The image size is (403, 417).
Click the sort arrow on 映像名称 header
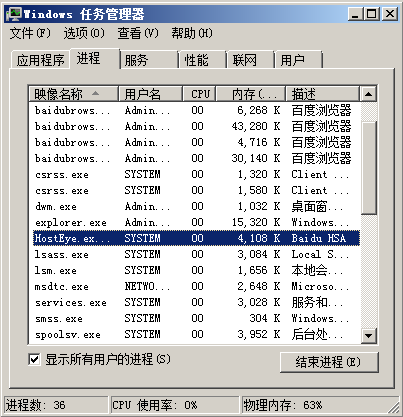[95, 93]
